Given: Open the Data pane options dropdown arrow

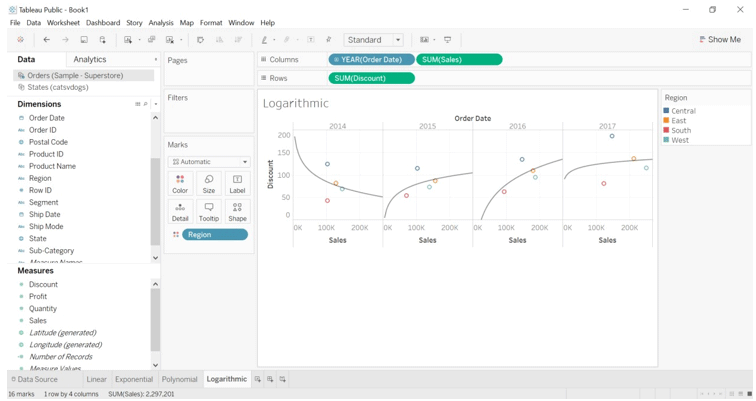Looking at the screenshot, I should [156, 60].
